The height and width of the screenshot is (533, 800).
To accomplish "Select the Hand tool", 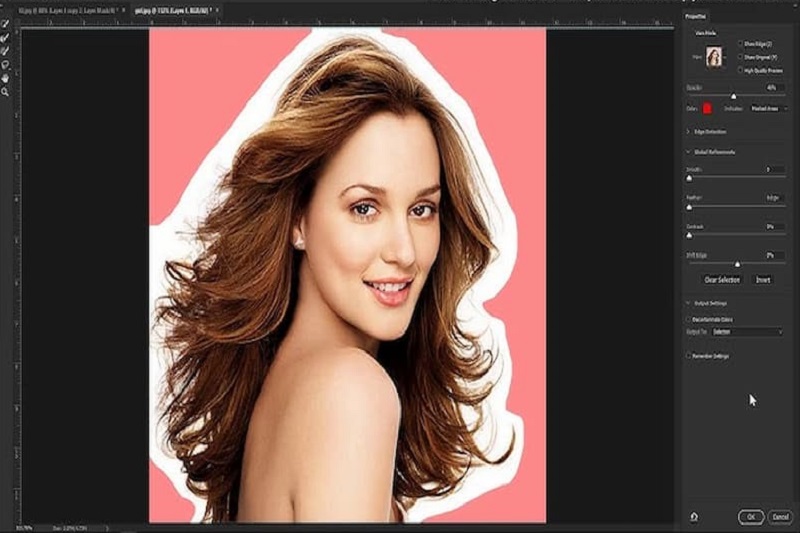I will coord(5,78).
